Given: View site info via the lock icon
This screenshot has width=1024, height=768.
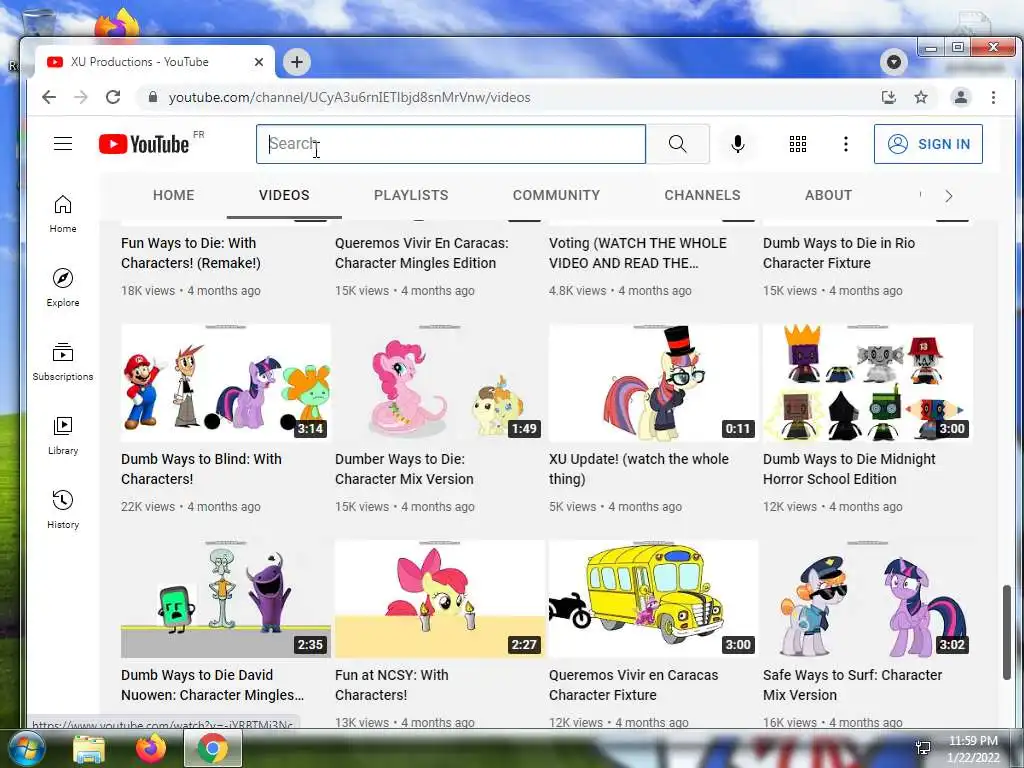Looking at the screenshot, I should tap(153, 97).
